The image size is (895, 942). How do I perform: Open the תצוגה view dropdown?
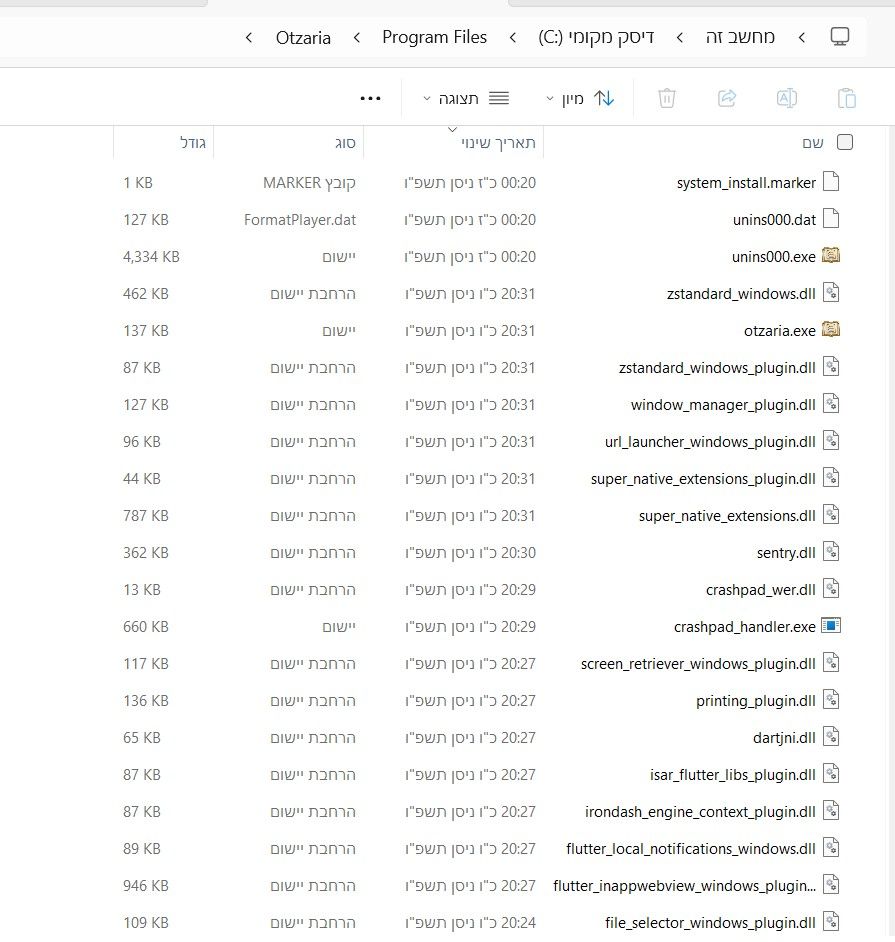pos(466,99)
